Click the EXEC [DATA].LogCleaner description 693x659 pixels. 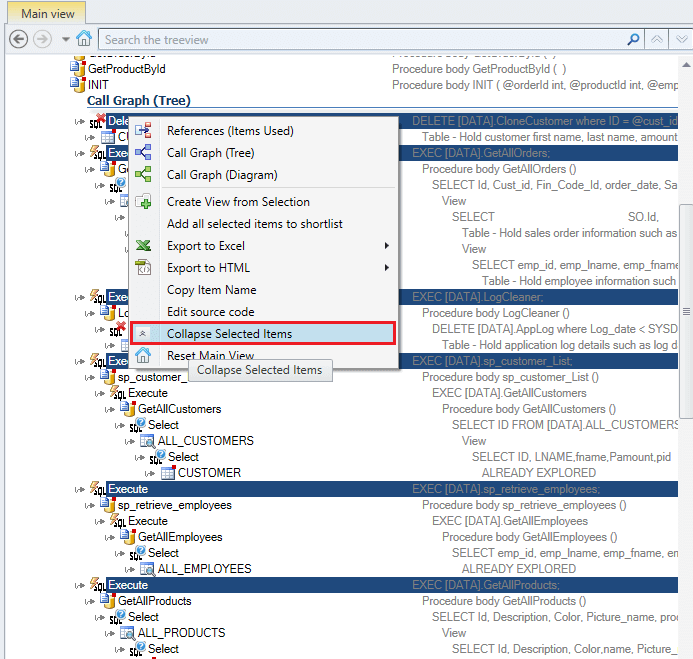(x=477, y=297)
